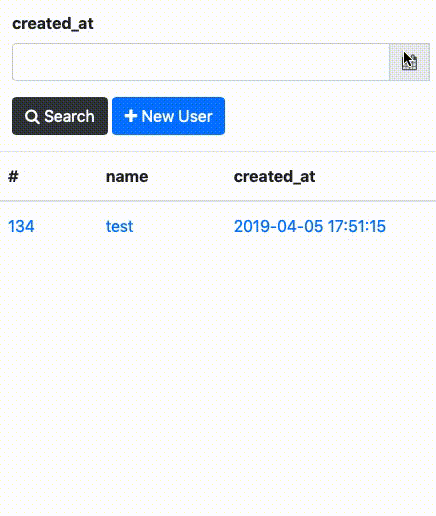Screen dimensions: 436x516
Task: Select the table row for user 134
Action: (218, 226)
